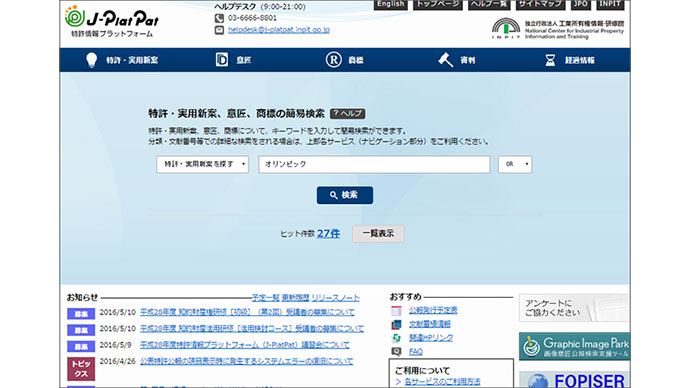The width and height of the screenshot is (690, 388).
Task: Click the 関連HPリンク icon
Action: pos(396,338)
